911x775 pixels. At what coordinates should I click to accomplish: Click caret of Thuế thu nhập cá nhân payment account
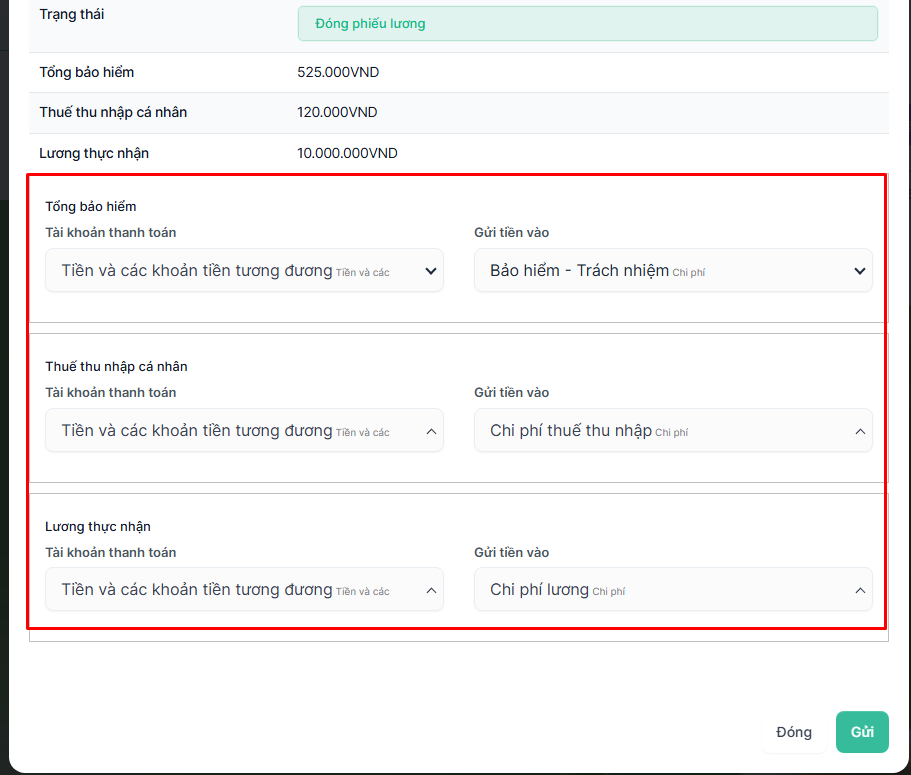pyautogui.click(x=431, y=431)
